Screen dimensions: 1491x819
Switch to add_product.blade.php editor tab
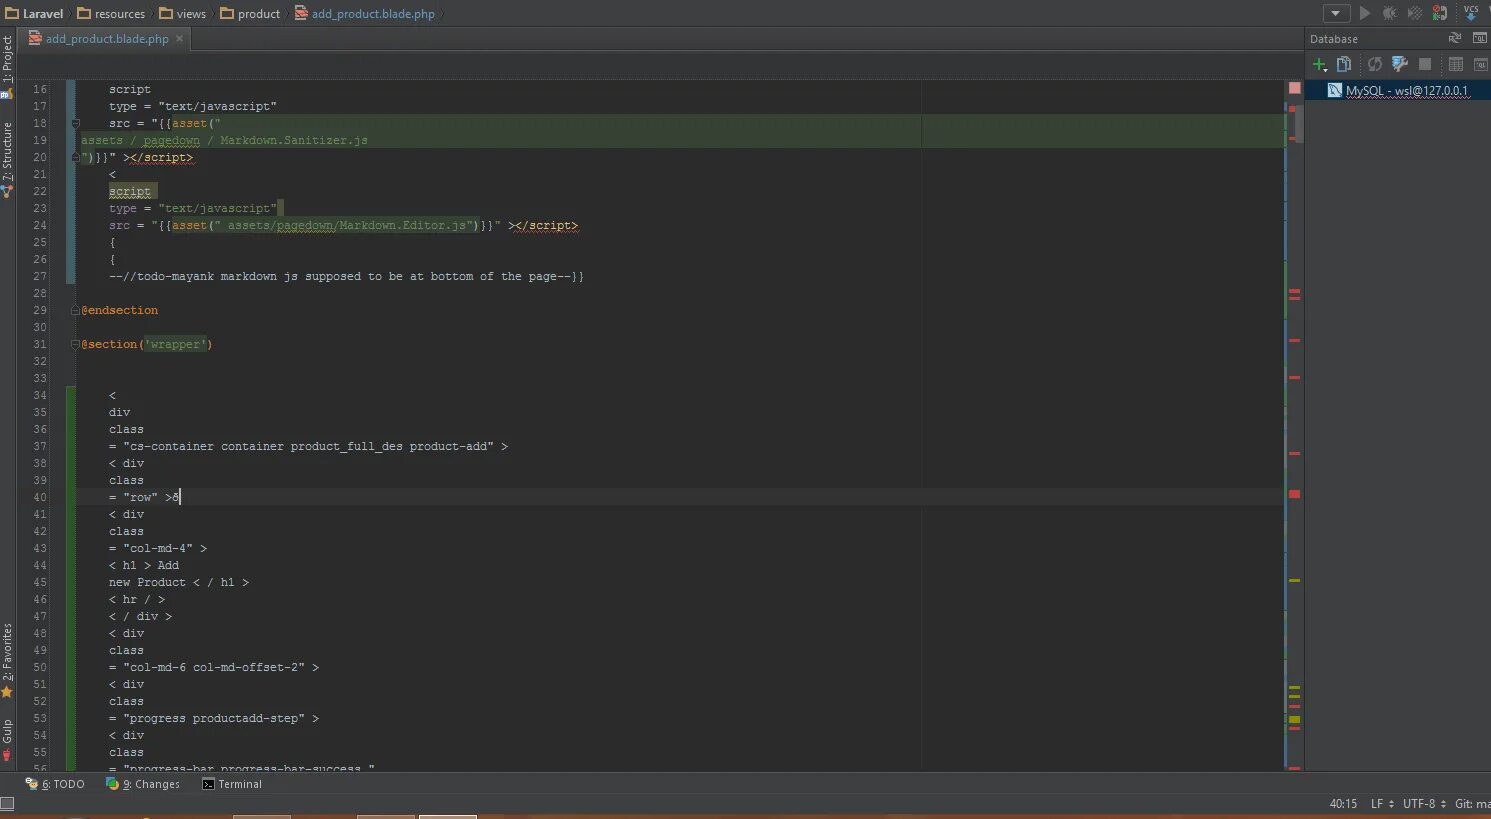pos(107,39)
